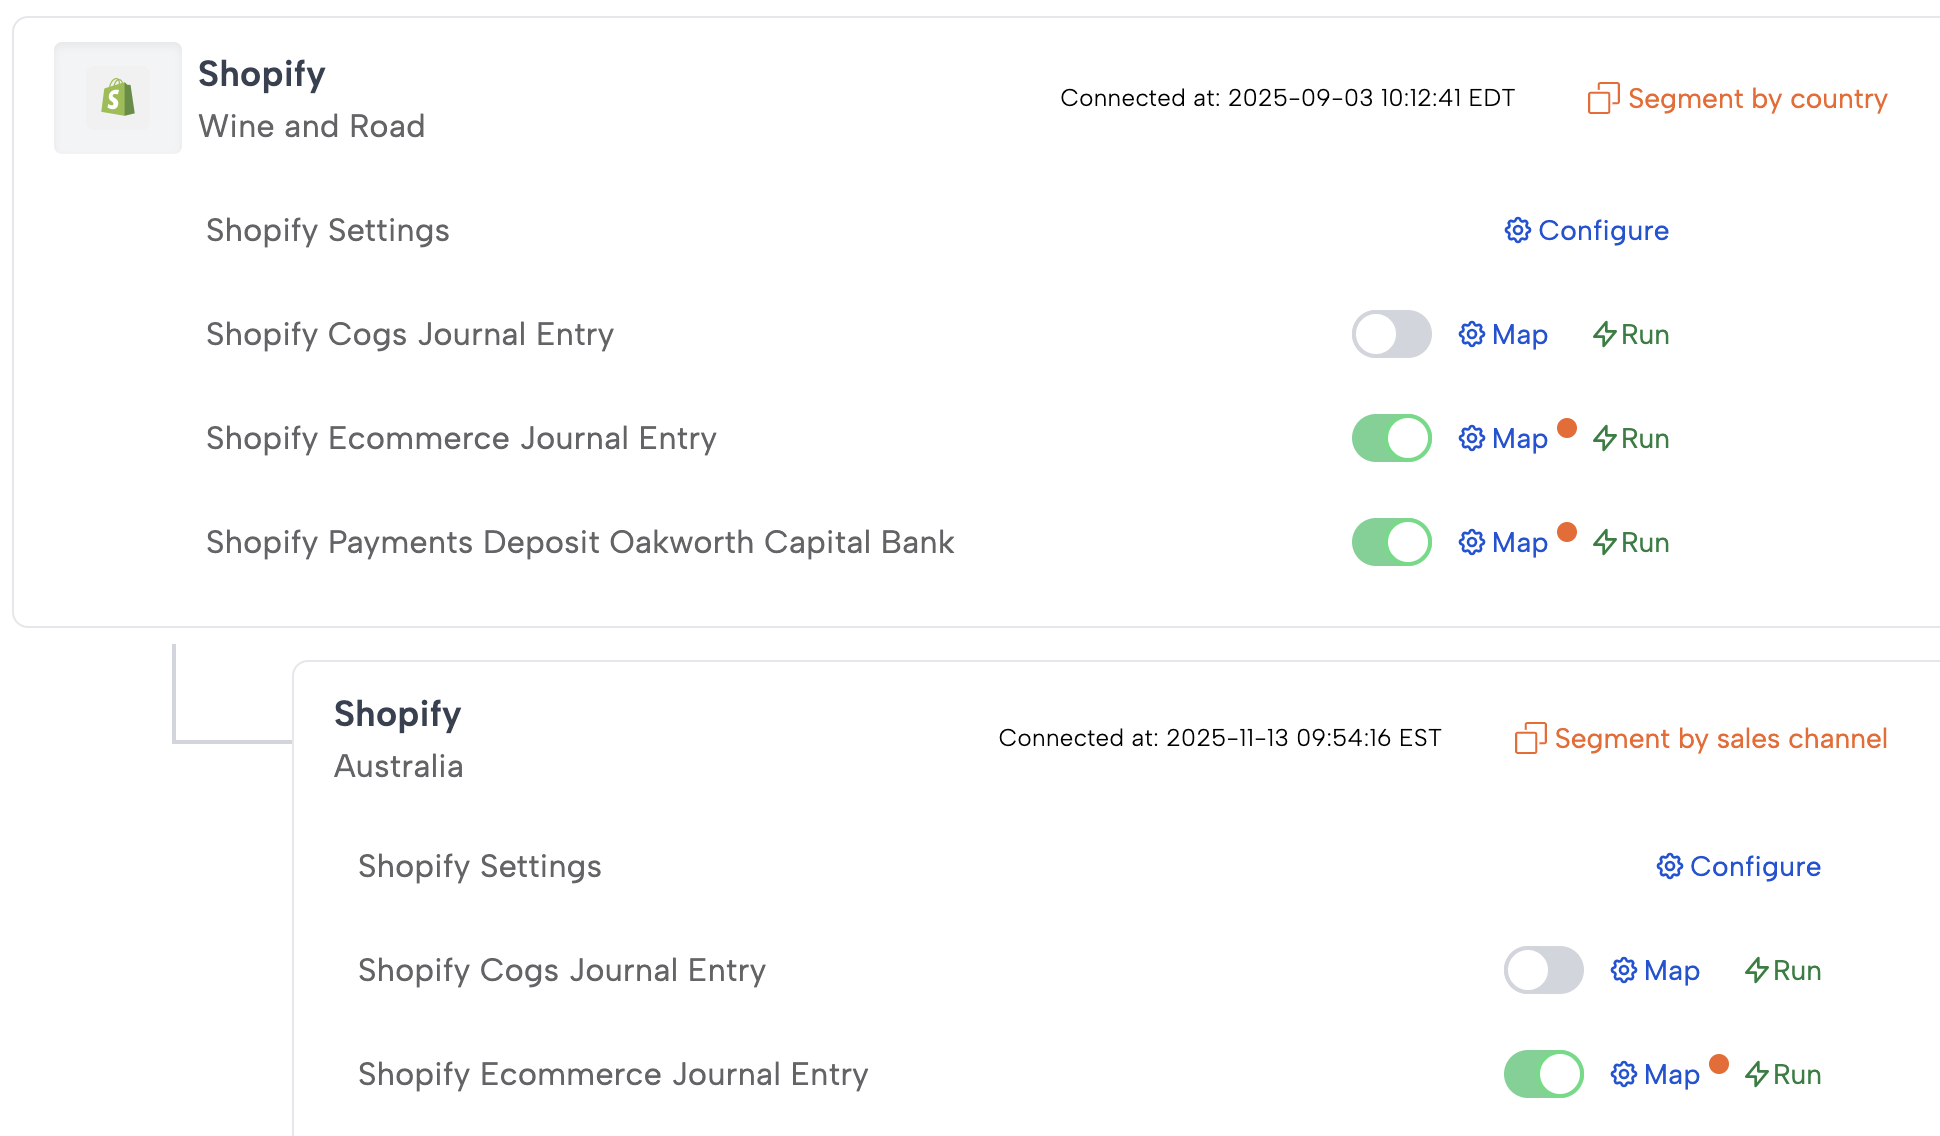Click the segment icon beside Segment by sales channel
Image resolution: width=1940 pixels, height=1136 pixels.
pyautogui.click(x=1530, y=738)
